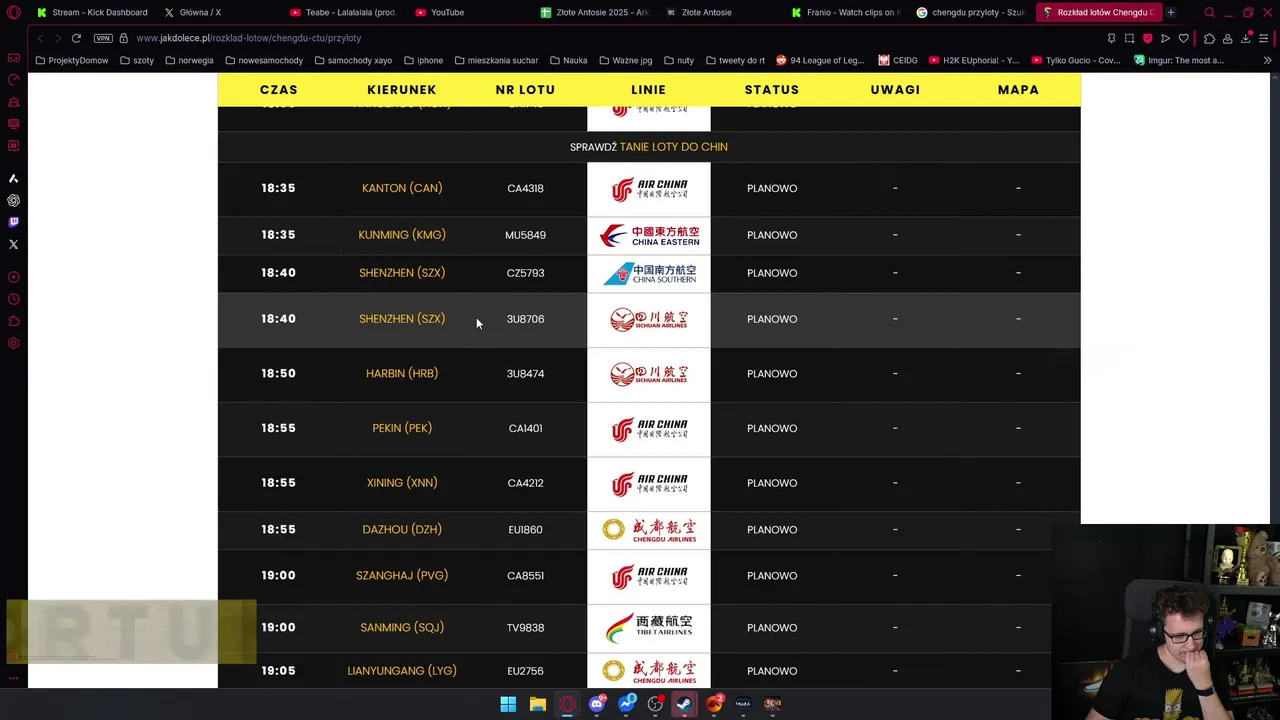
Task: Click China Eastern airline logo
Action: 649,236
